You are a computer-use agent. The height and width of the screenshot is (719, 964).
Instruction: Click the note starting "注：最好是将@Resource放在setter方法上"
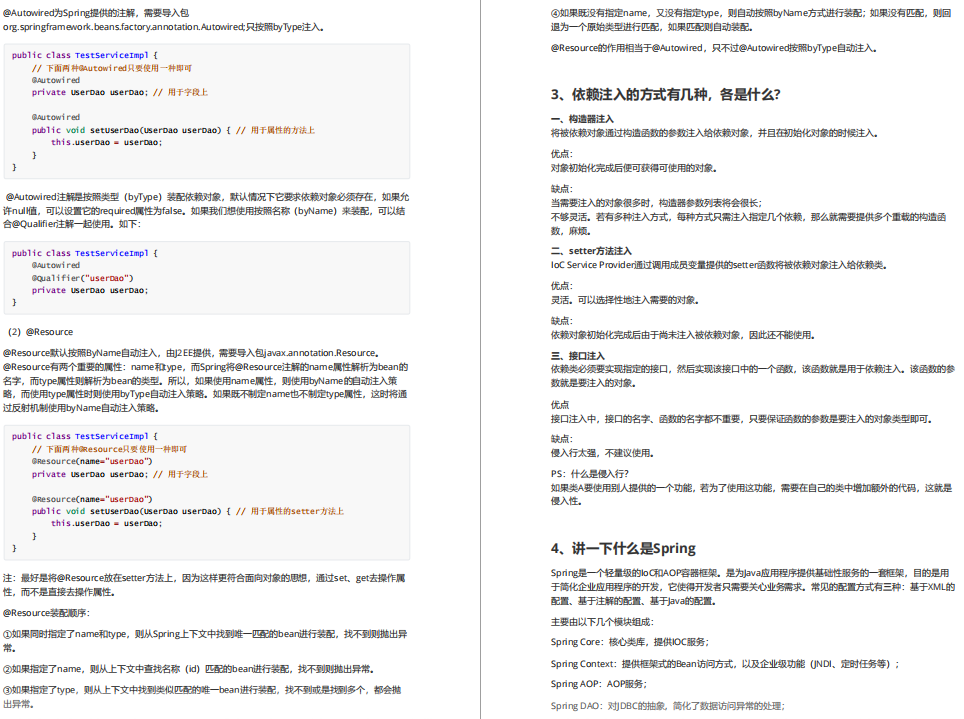pos(204,585)
